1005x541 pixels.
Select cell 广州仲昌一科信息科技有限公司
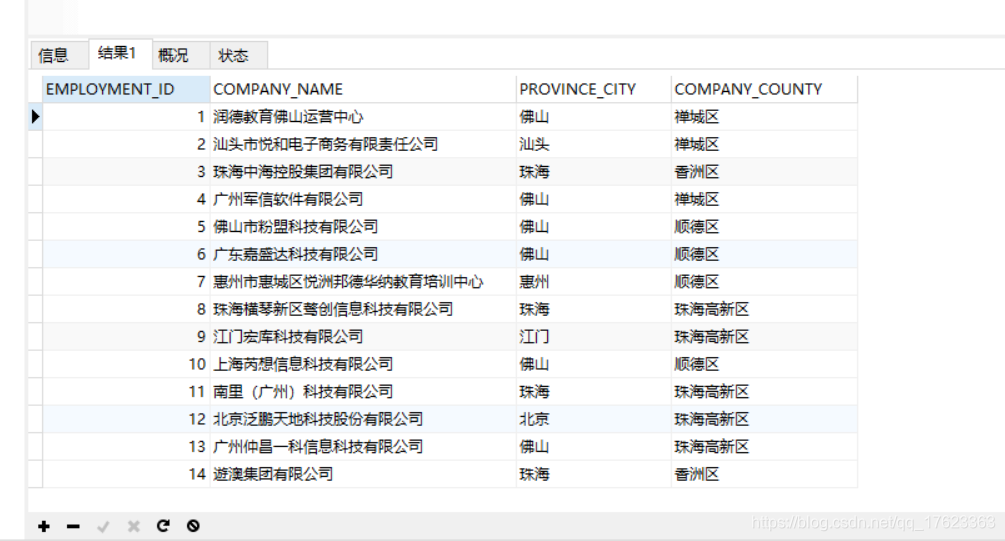pos(363,447)
